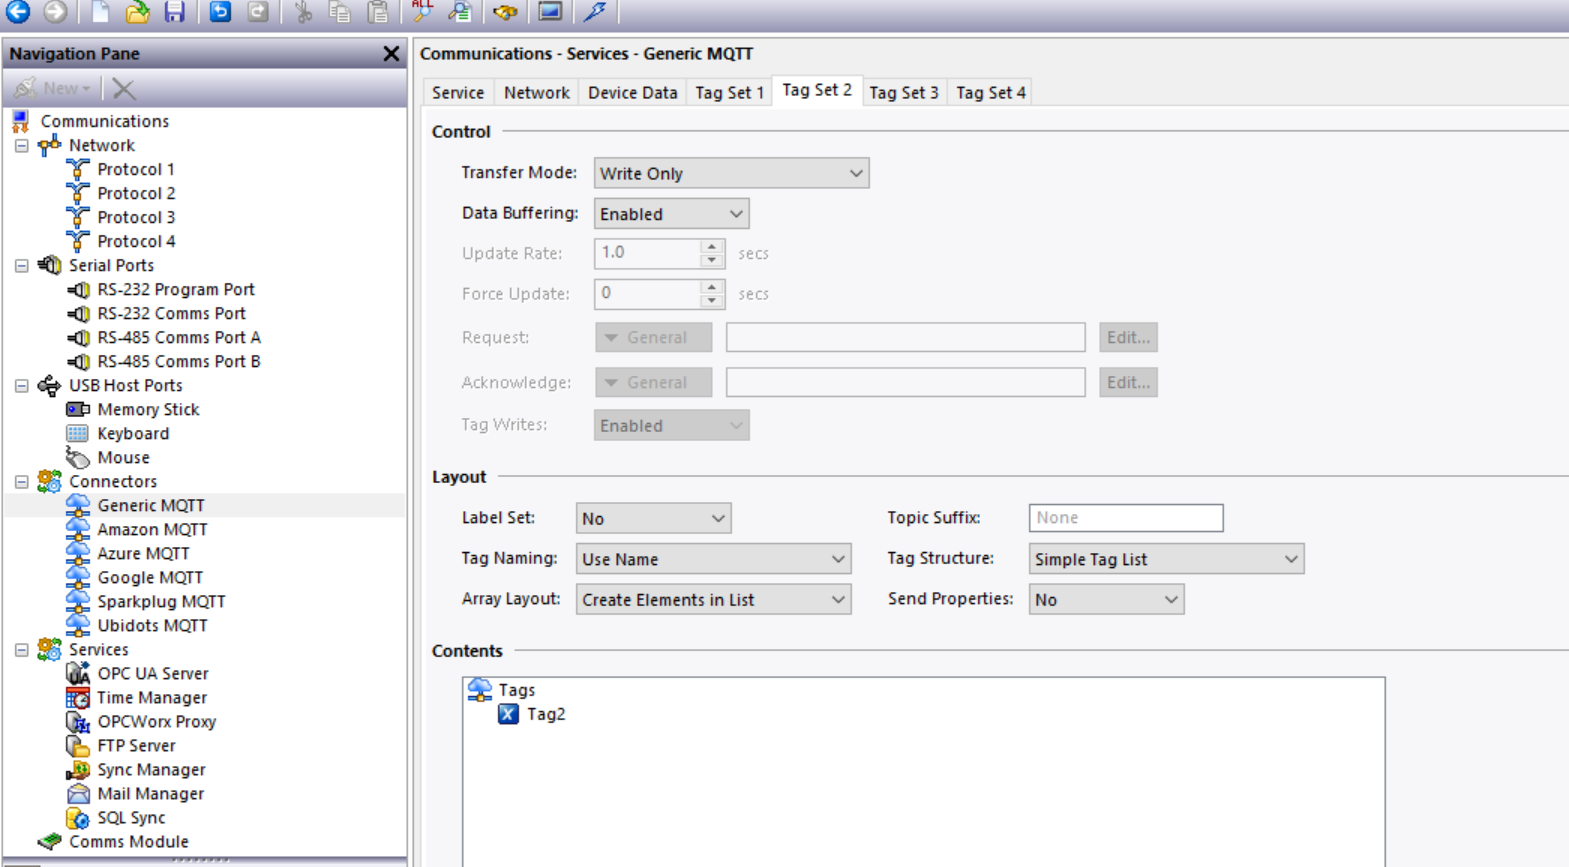Click the General button beside Request
This screenshot has width=1569, height=867.
tap(653, 337)
